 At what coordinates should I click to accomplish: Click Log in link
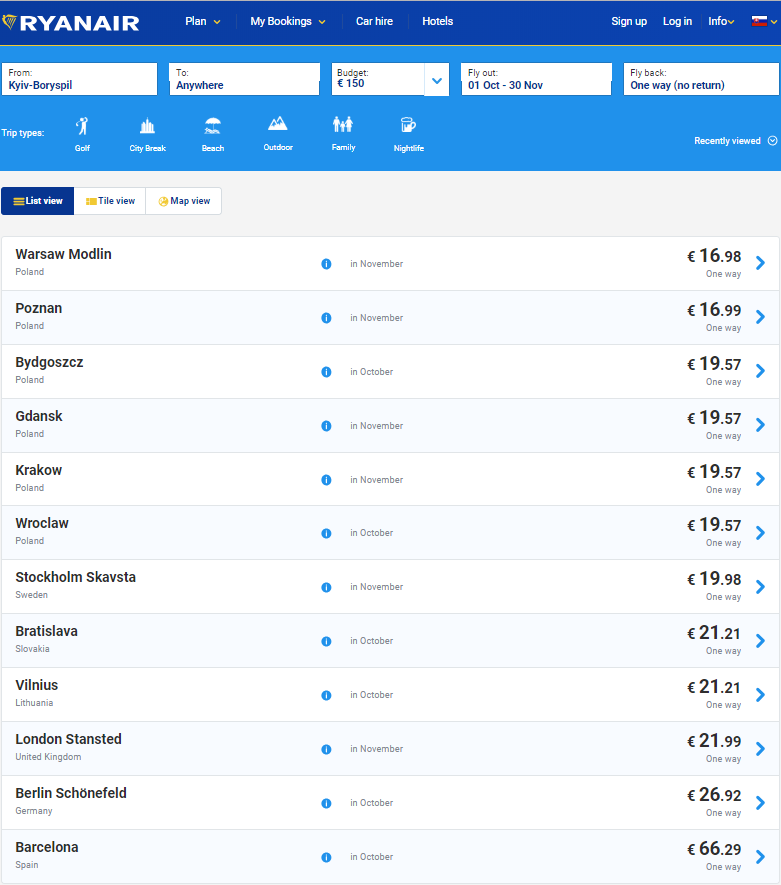(x=677, y=21)
